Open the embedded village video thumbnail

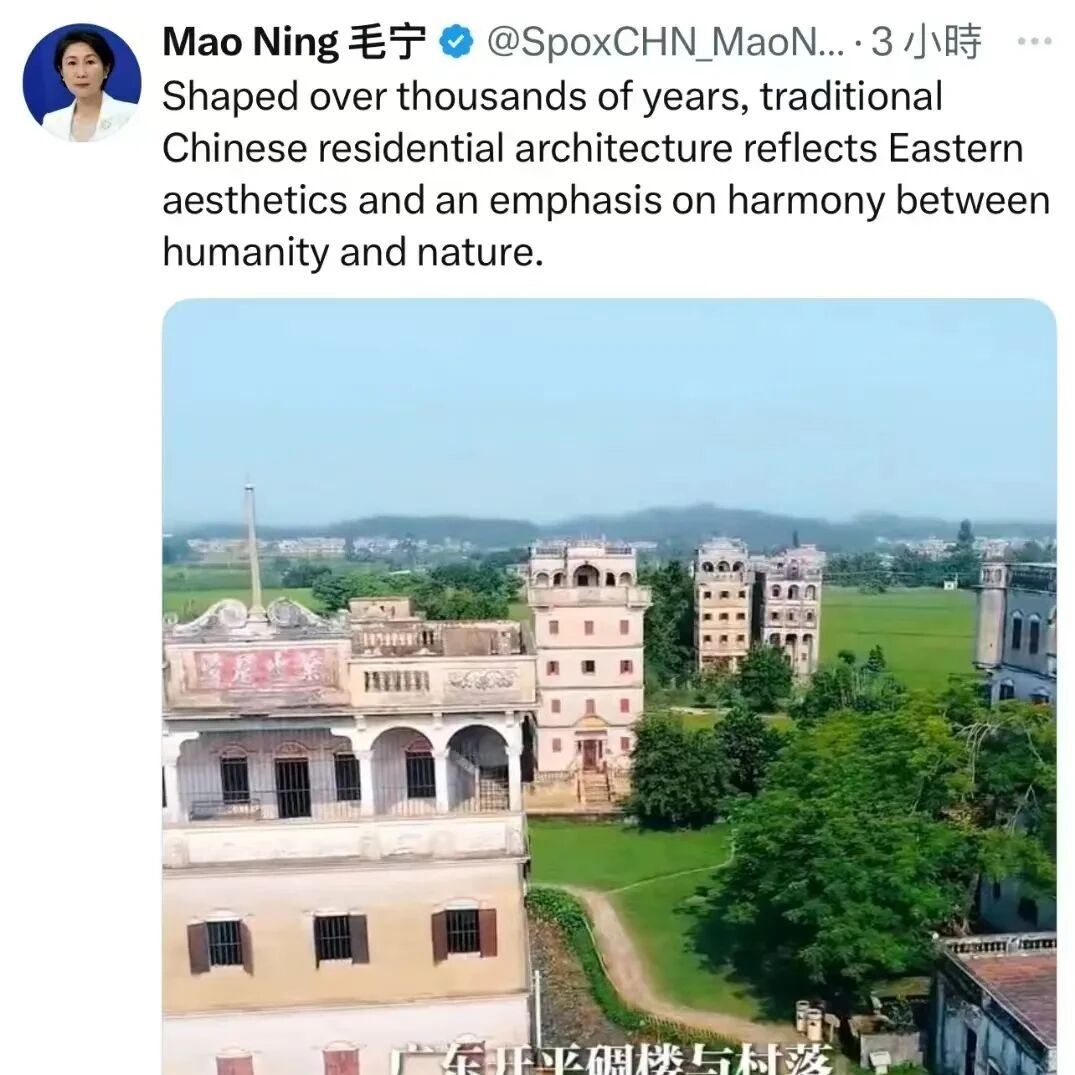click(609, 686)
